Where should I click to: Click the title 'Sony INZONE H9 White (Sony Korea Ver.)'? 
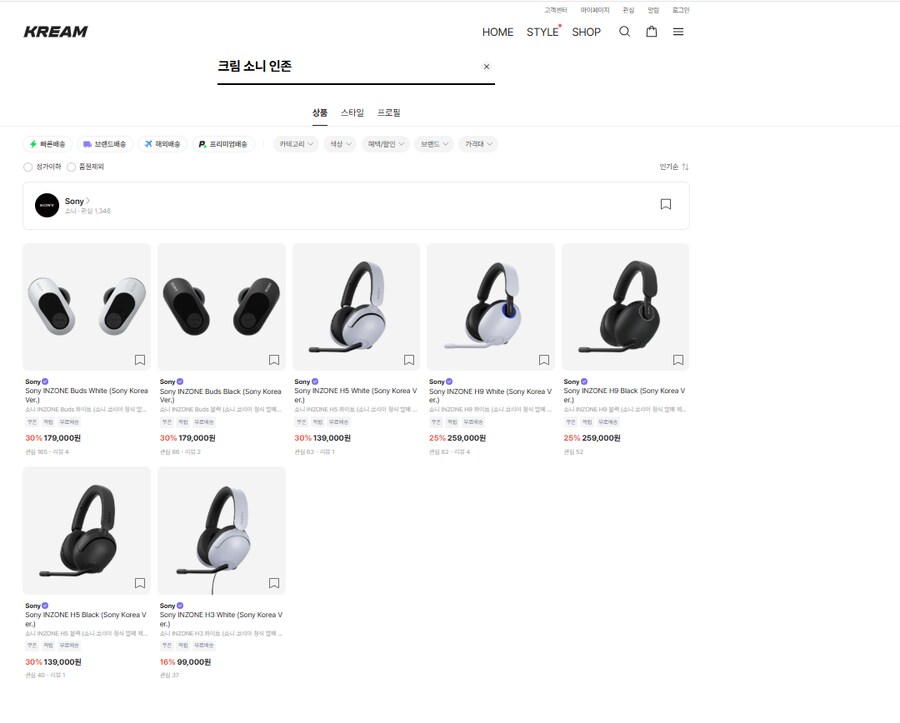click(491, 395)
